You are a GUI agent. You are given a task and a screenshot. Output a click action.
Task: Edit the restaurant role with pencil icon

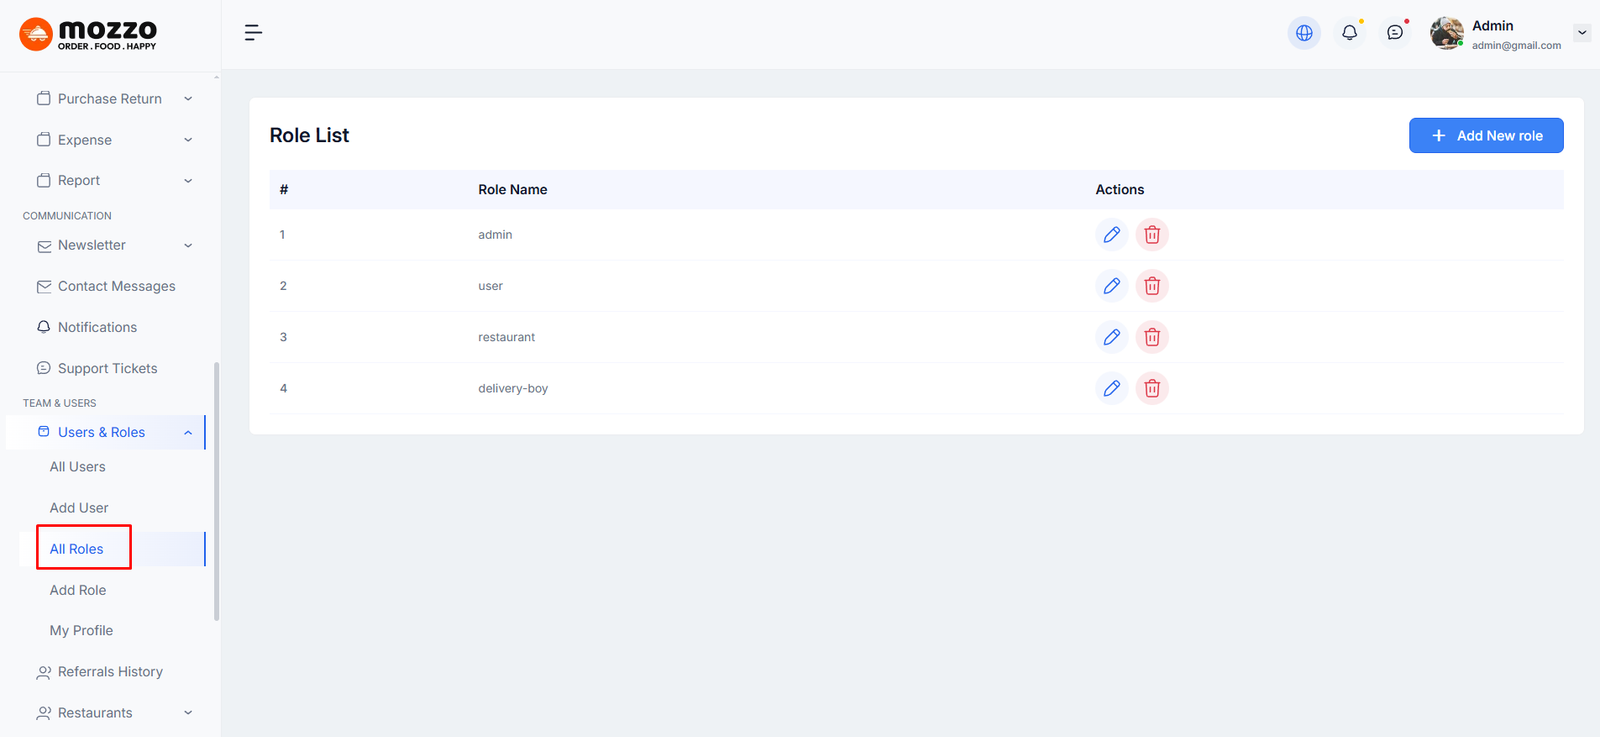click(1111, 337)
